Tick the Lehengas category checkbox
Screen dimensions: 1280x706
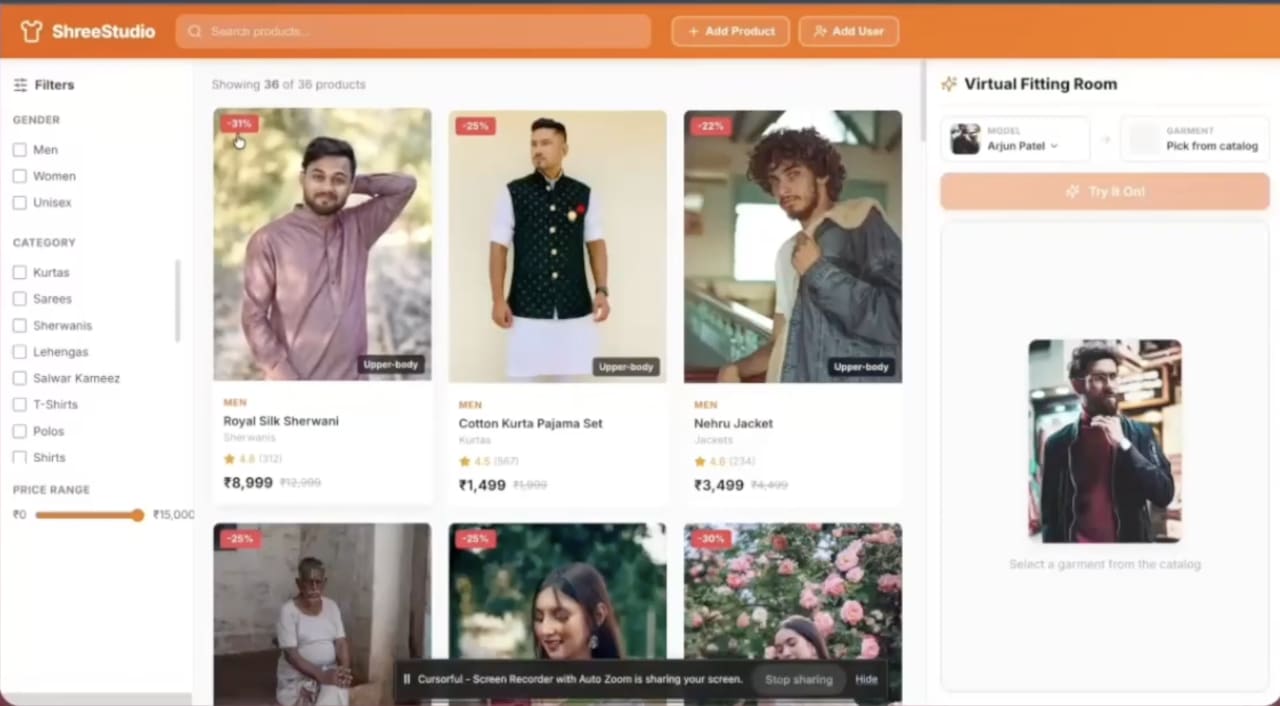coord(20,352)
